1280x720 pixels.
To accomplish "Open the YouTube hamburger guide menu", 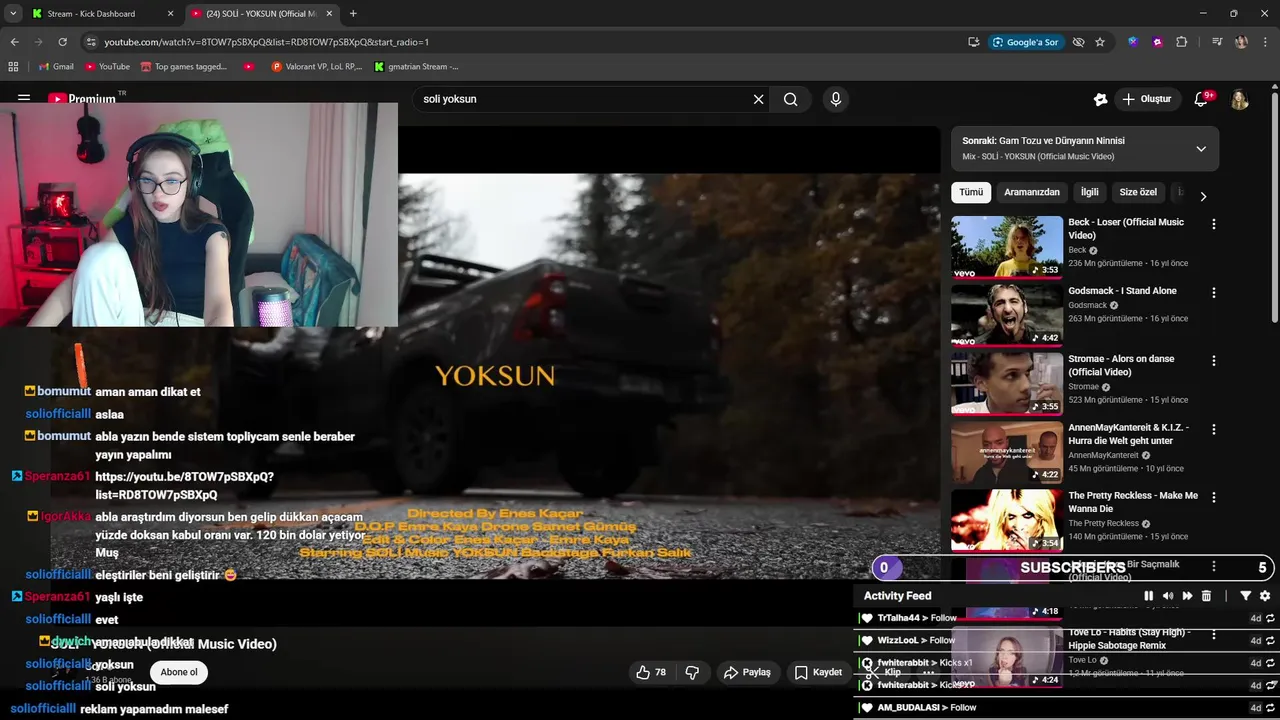I will pyautogui.click(x=24, y=99).
